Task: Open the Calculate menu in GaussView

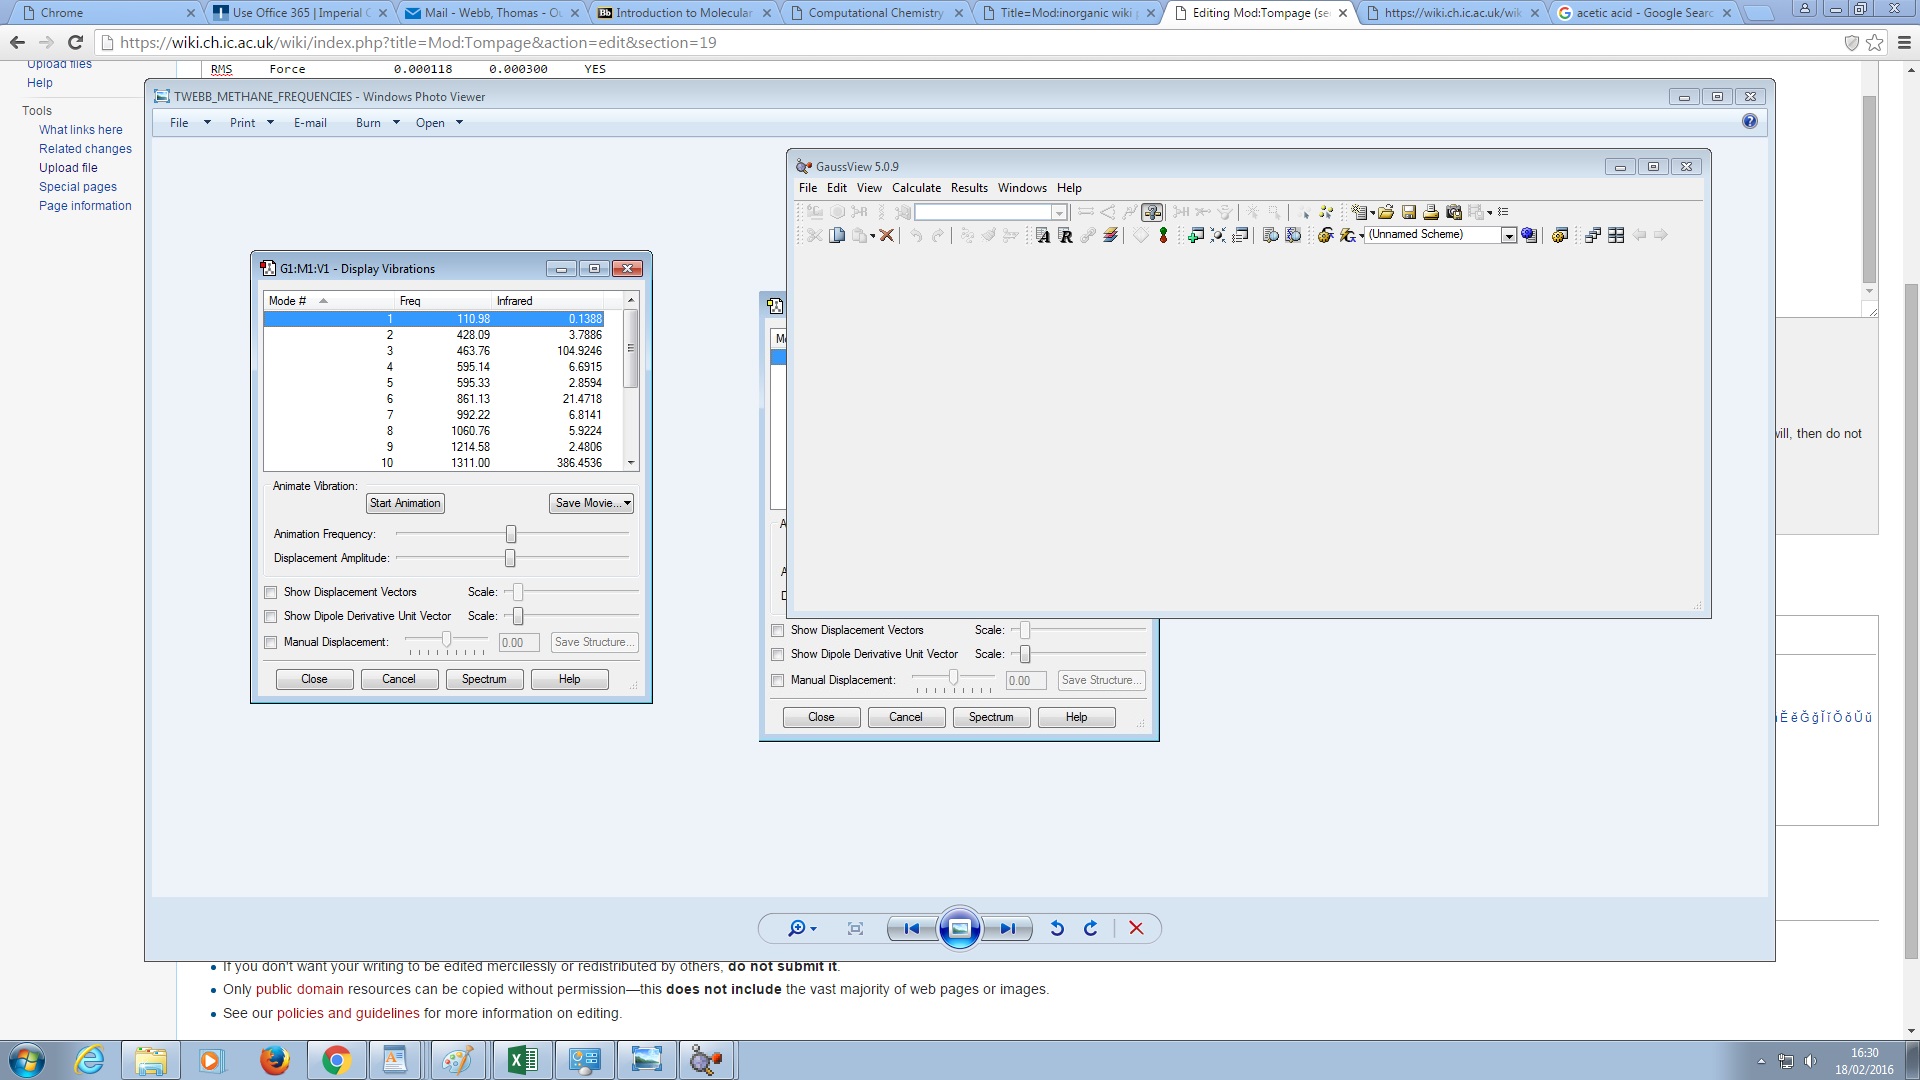Action: [x=916, y=188]
